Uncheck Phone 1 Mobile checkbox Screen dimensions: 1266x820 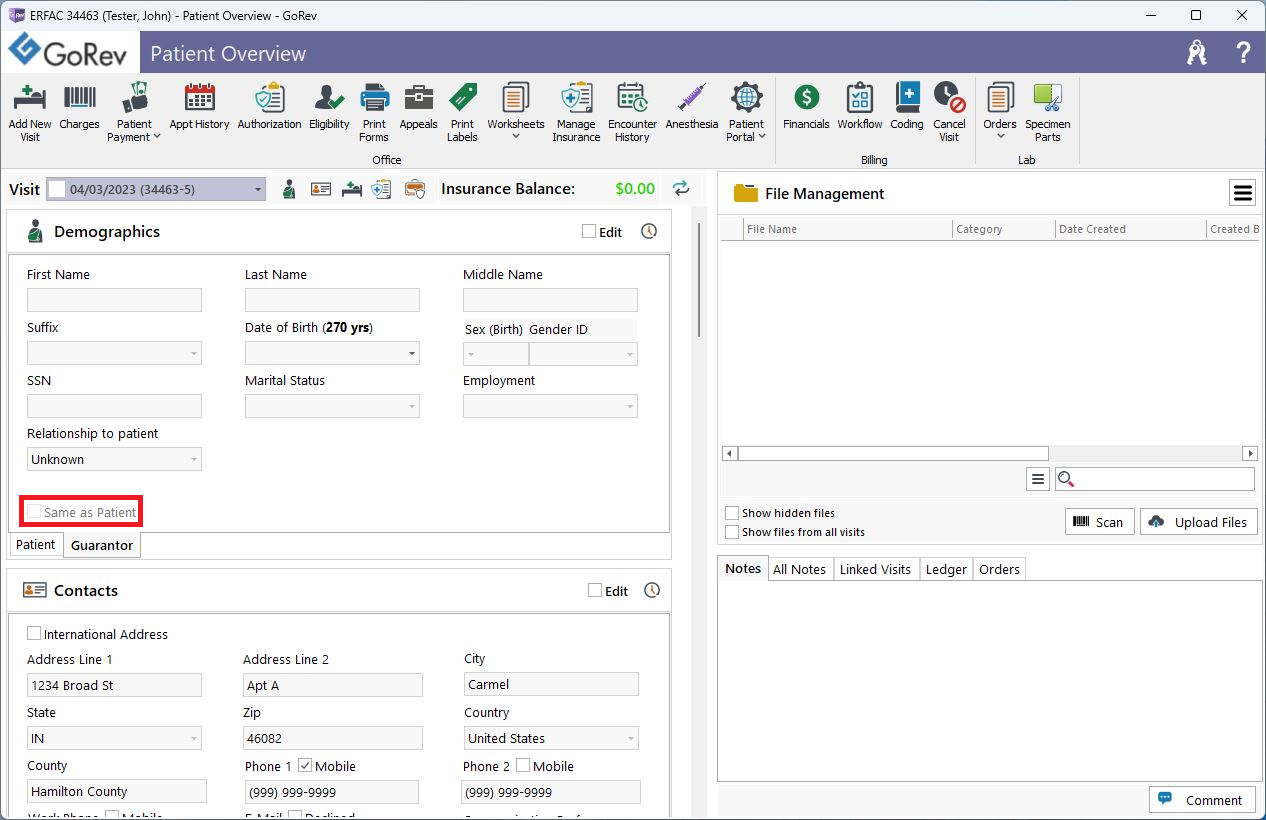tap(305, 765)
